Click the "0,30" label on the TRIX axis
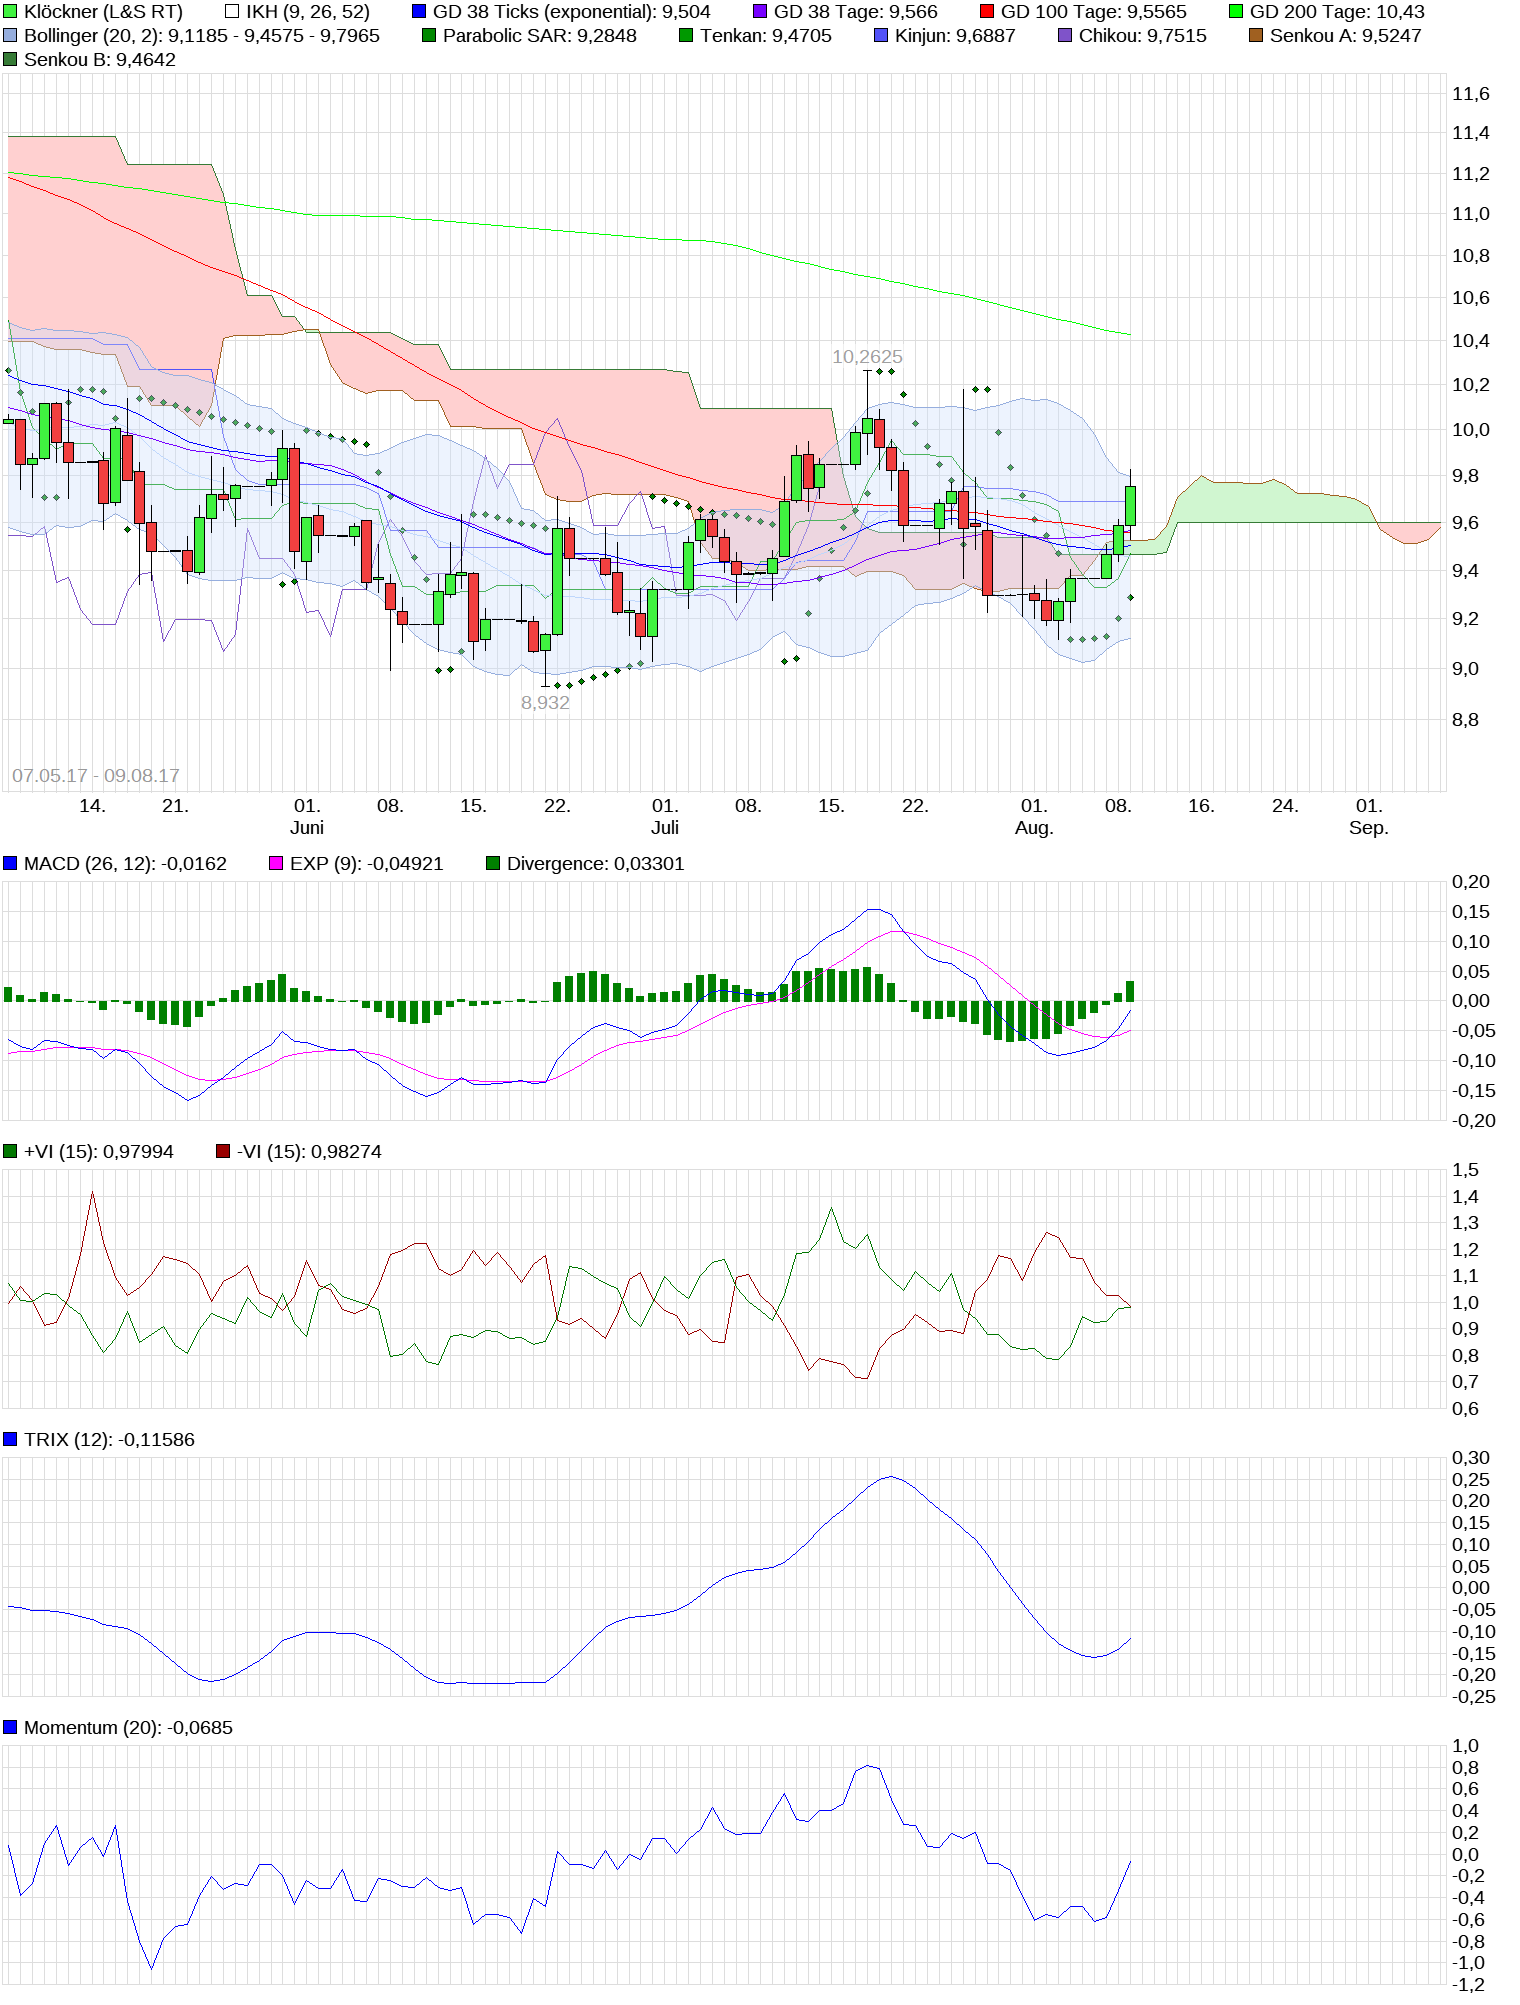The image size is (1520, 2005). click(x=1471, y=1458)
